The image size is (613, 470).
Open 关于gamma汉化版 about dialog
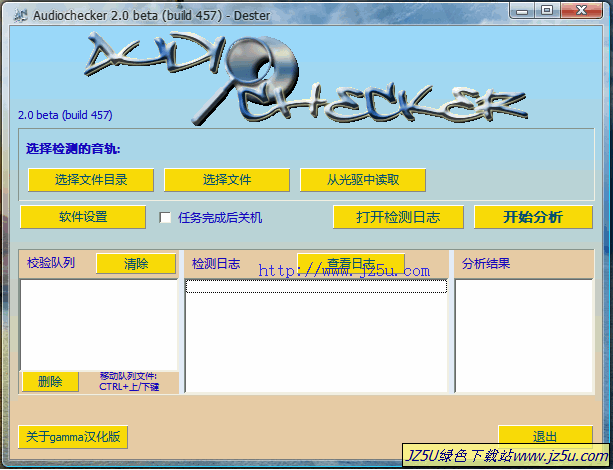click(x=73, y=437)
